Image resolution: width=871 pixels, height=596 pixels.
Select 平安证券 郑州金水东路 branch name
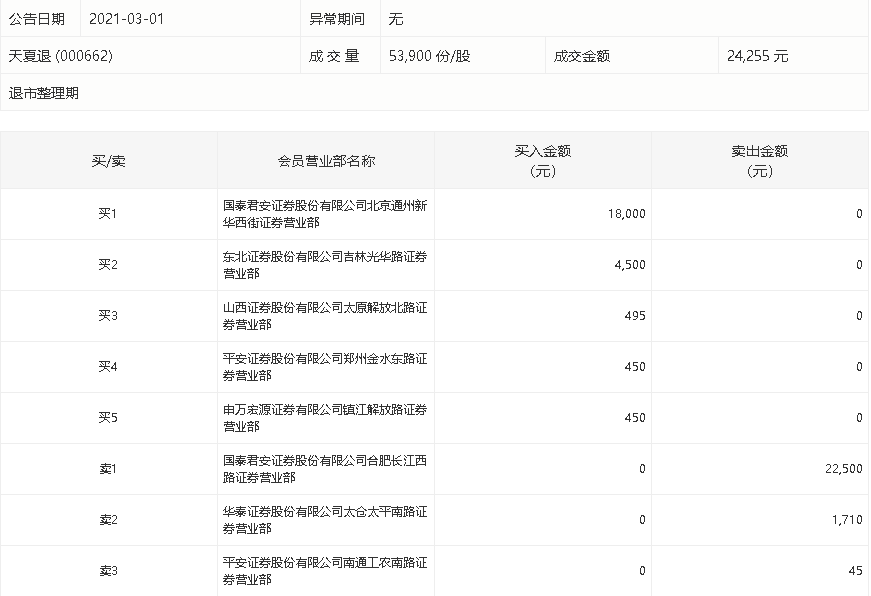pos(325,367)
